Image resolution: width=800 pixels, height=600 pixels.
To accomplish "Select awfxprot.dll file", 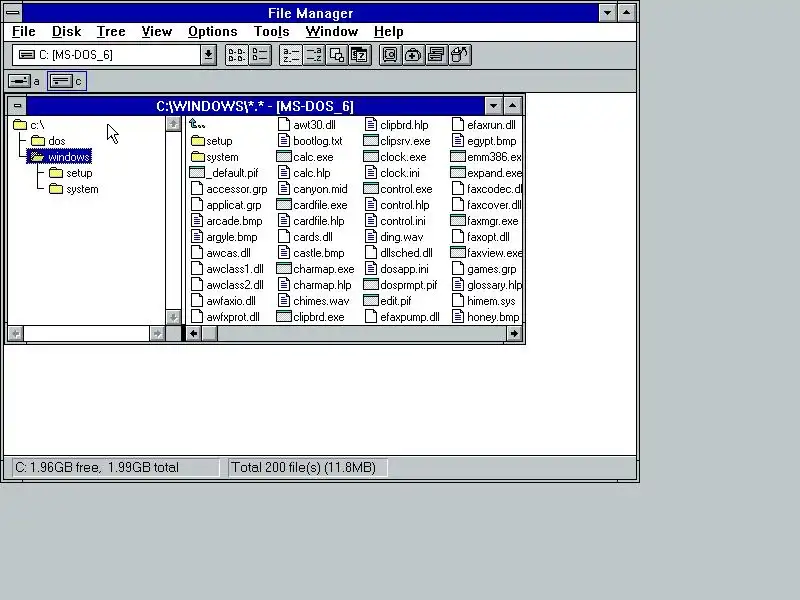I will 225,317.
